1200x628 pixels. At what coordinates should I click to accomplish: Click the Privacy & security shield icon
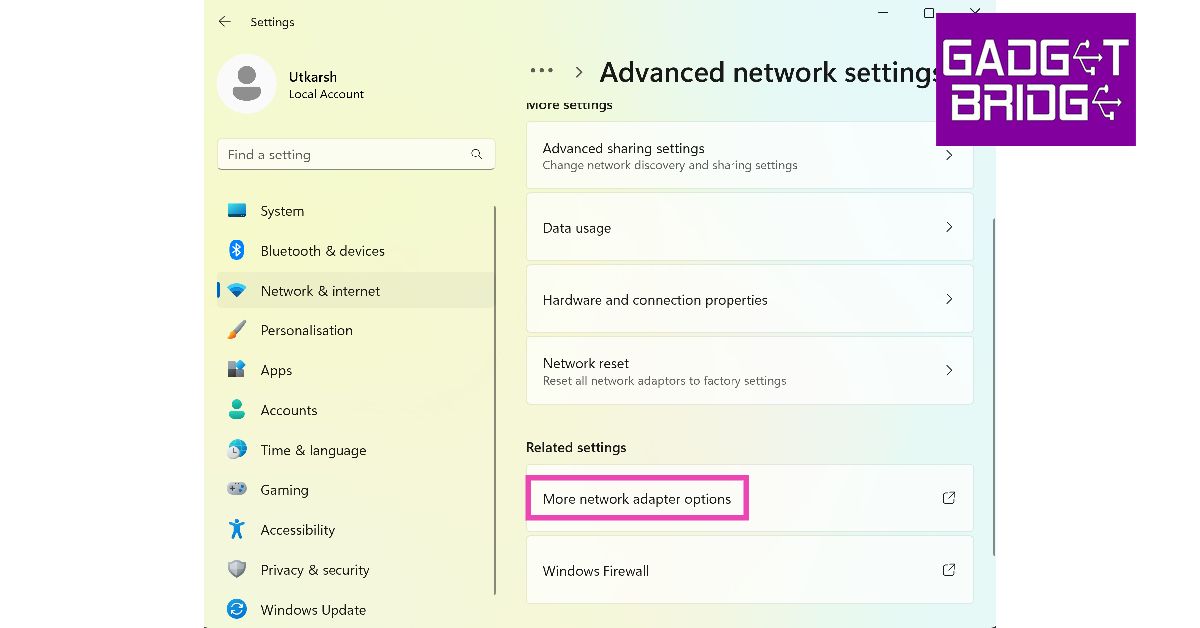[x=237, y=570]
